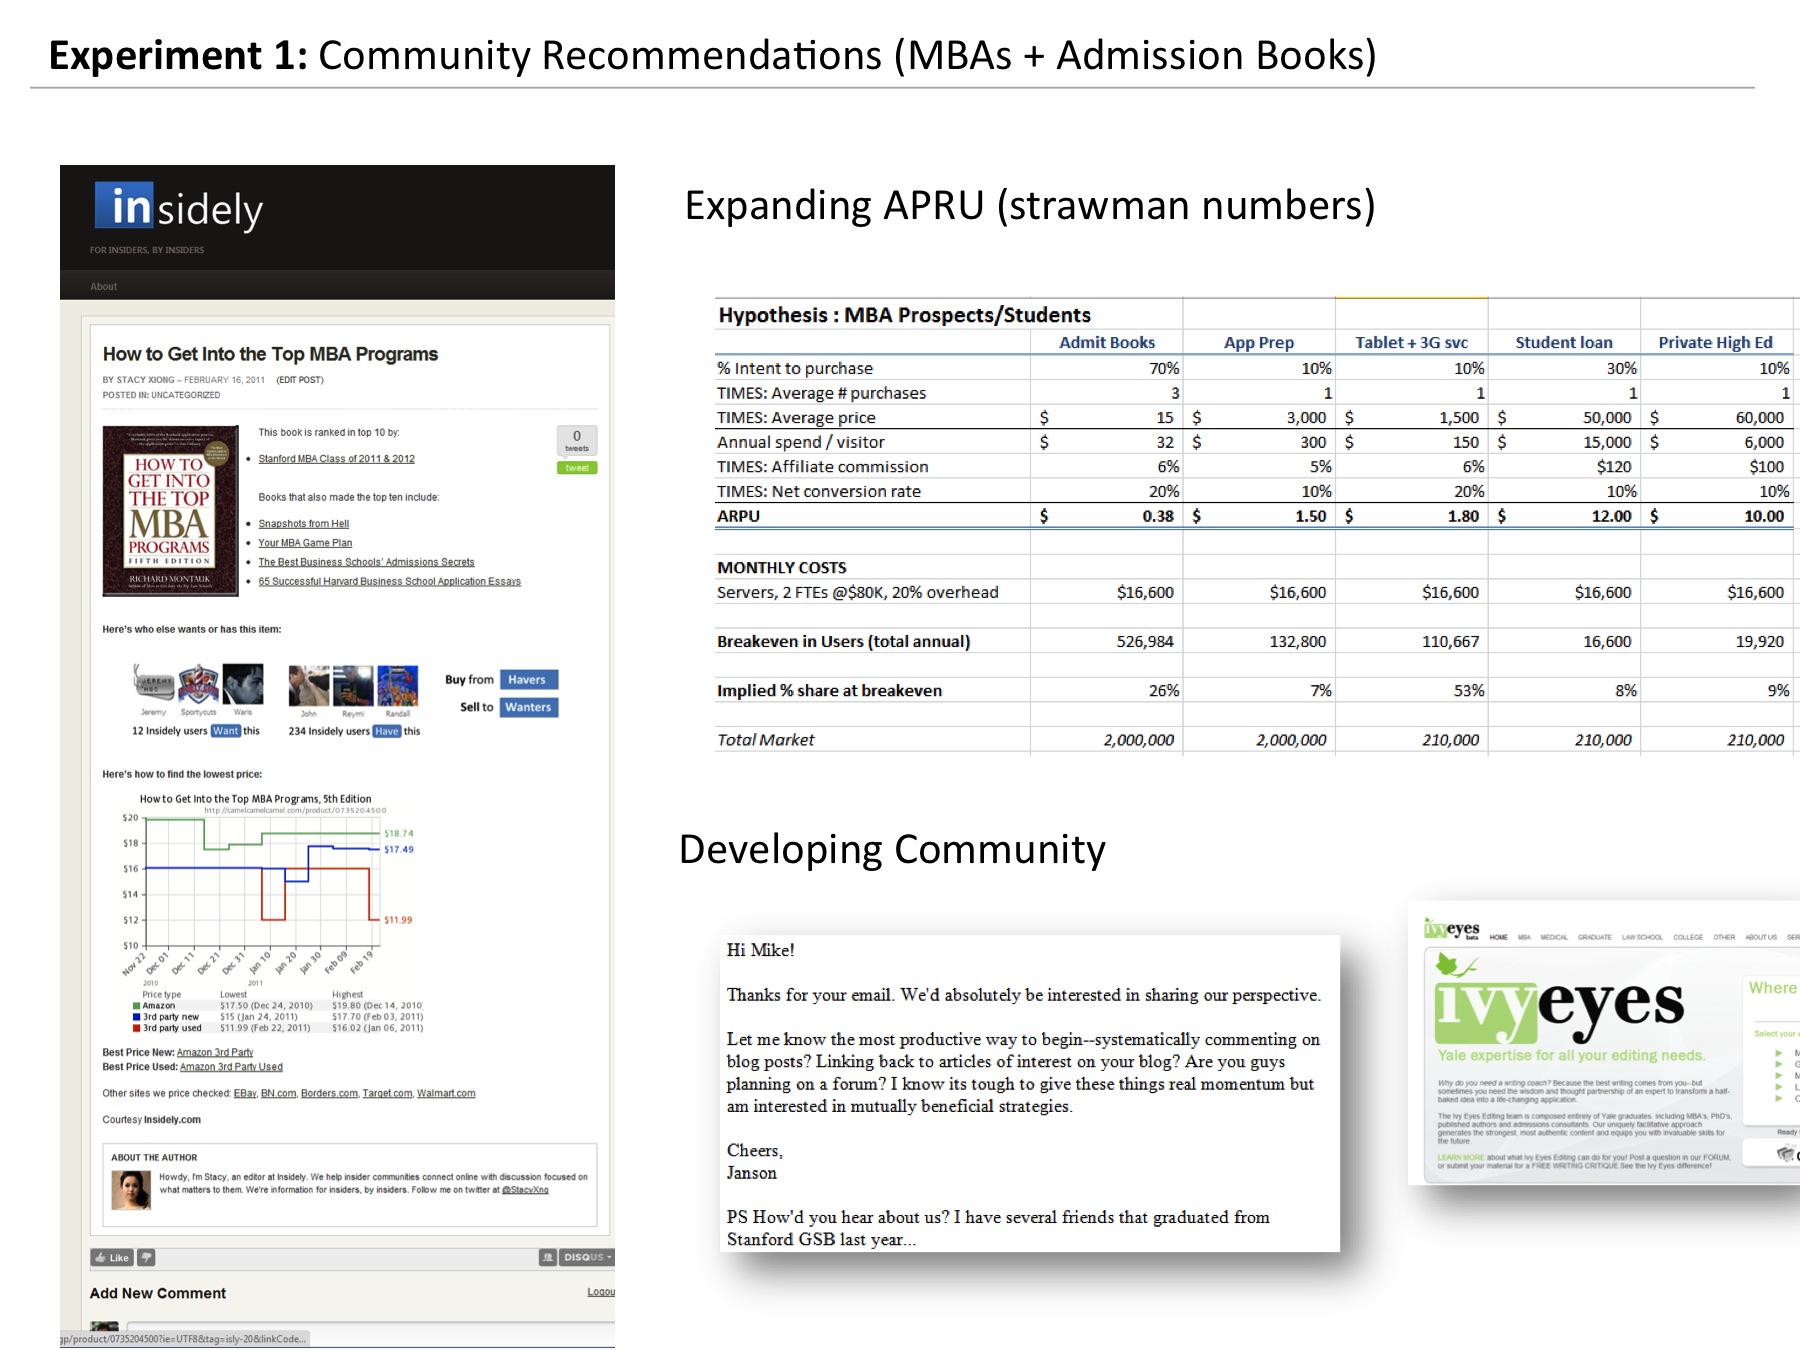Select the App Prep column header
The image size is (1800, 1350).
tap(1259, 342)
